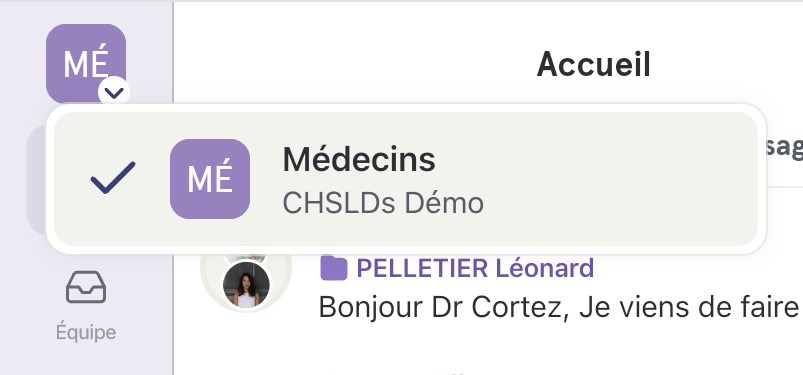The width and height of the screenshot is (803, 375).
Task: Click the purple folder icon by PELLETIER
Action: pos(334,268)
